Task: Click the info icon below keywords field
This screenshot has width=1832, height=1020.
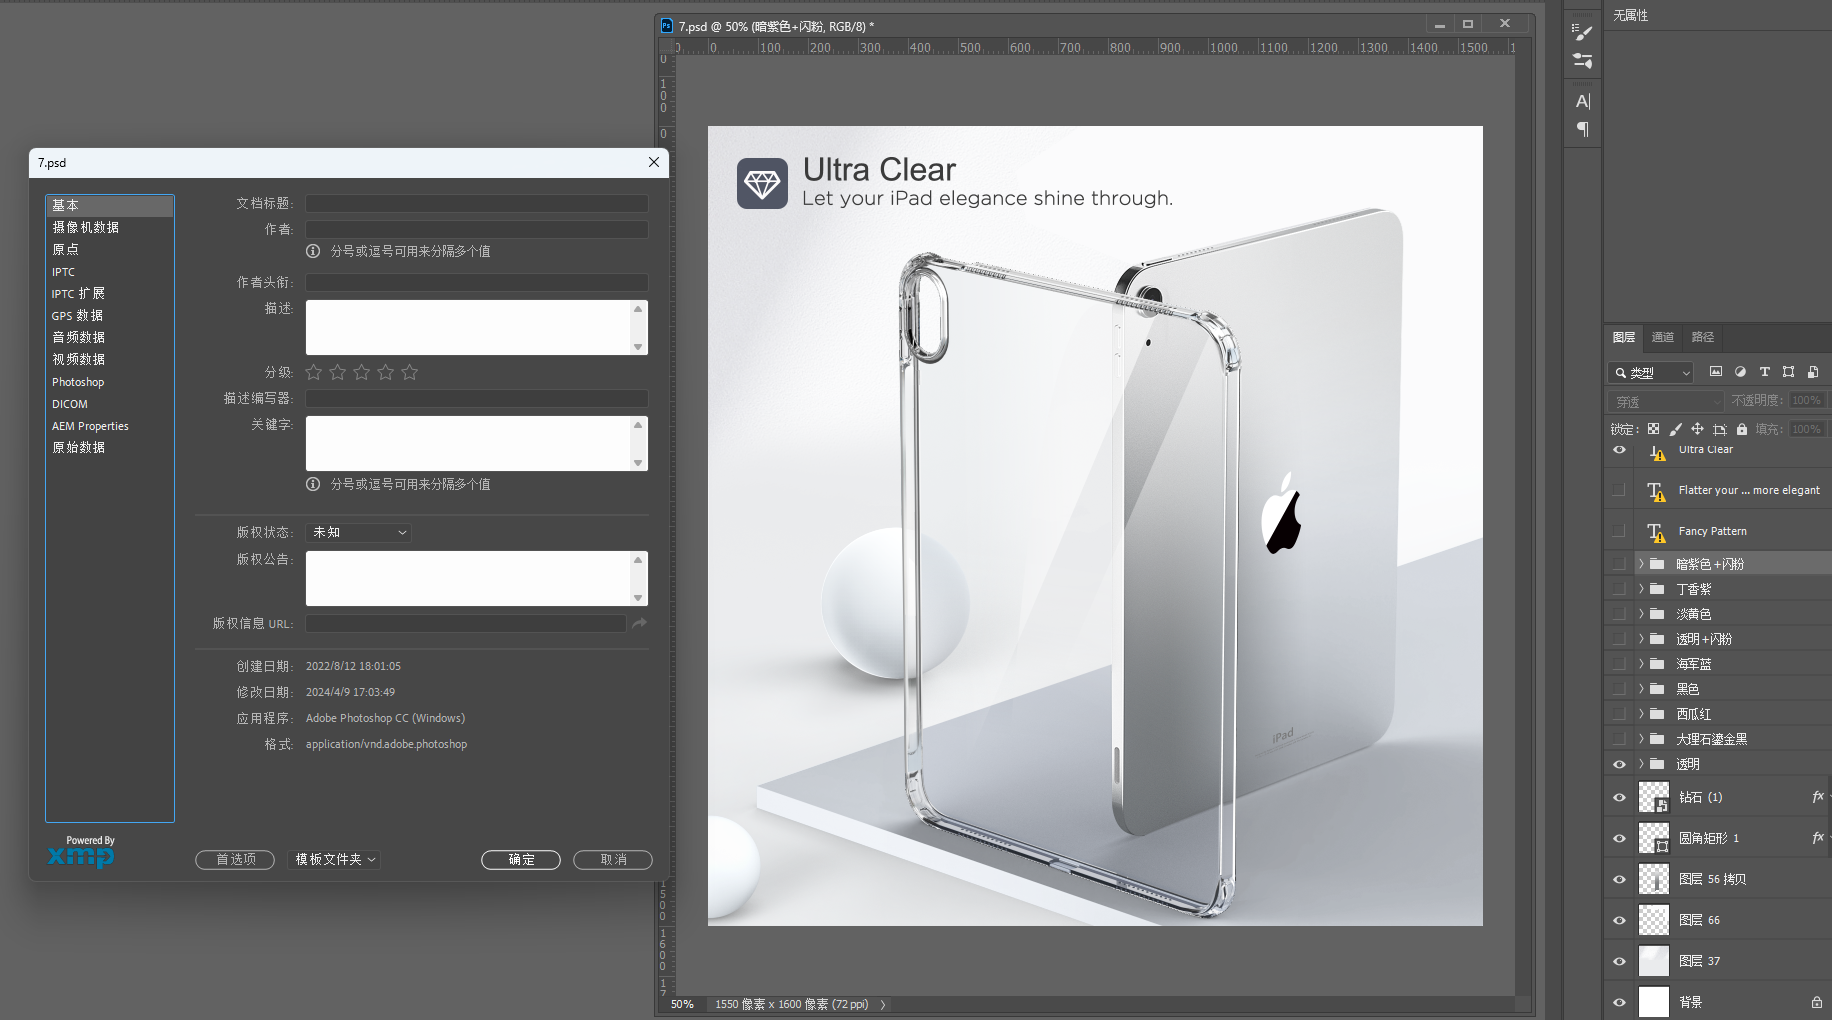Action: [x=313, y=484]
